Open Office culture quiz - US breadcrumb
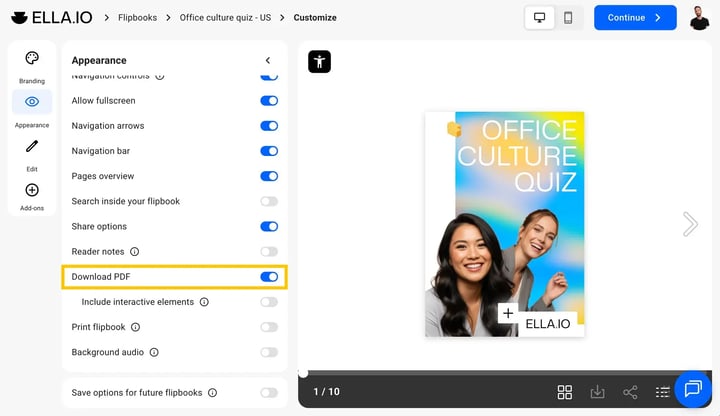Image resolution: width=720 pixels, height=416 pixels. tap(225, 17)
